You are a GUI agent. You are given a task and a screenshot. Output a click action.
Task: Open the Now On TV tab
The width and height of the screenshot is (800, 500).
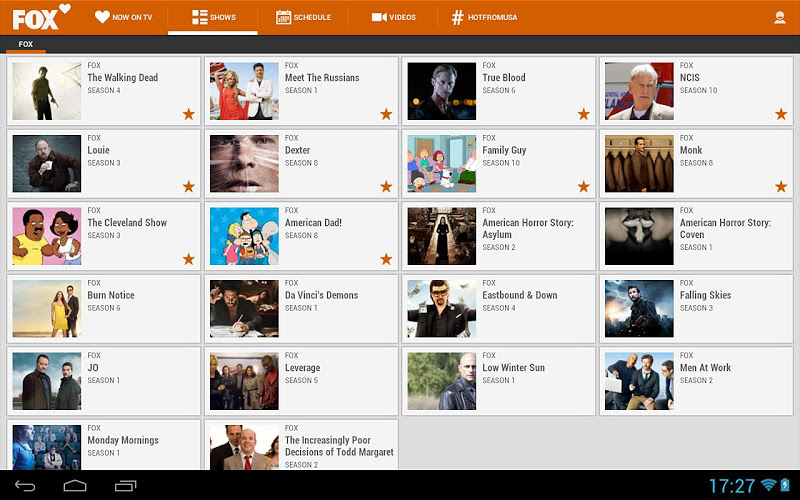click(123, 17)
